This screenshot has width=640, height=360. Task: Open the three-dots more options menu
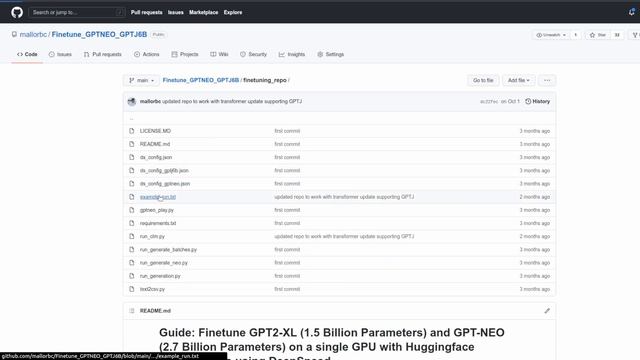pyautogui.click(x=547, y=80)
